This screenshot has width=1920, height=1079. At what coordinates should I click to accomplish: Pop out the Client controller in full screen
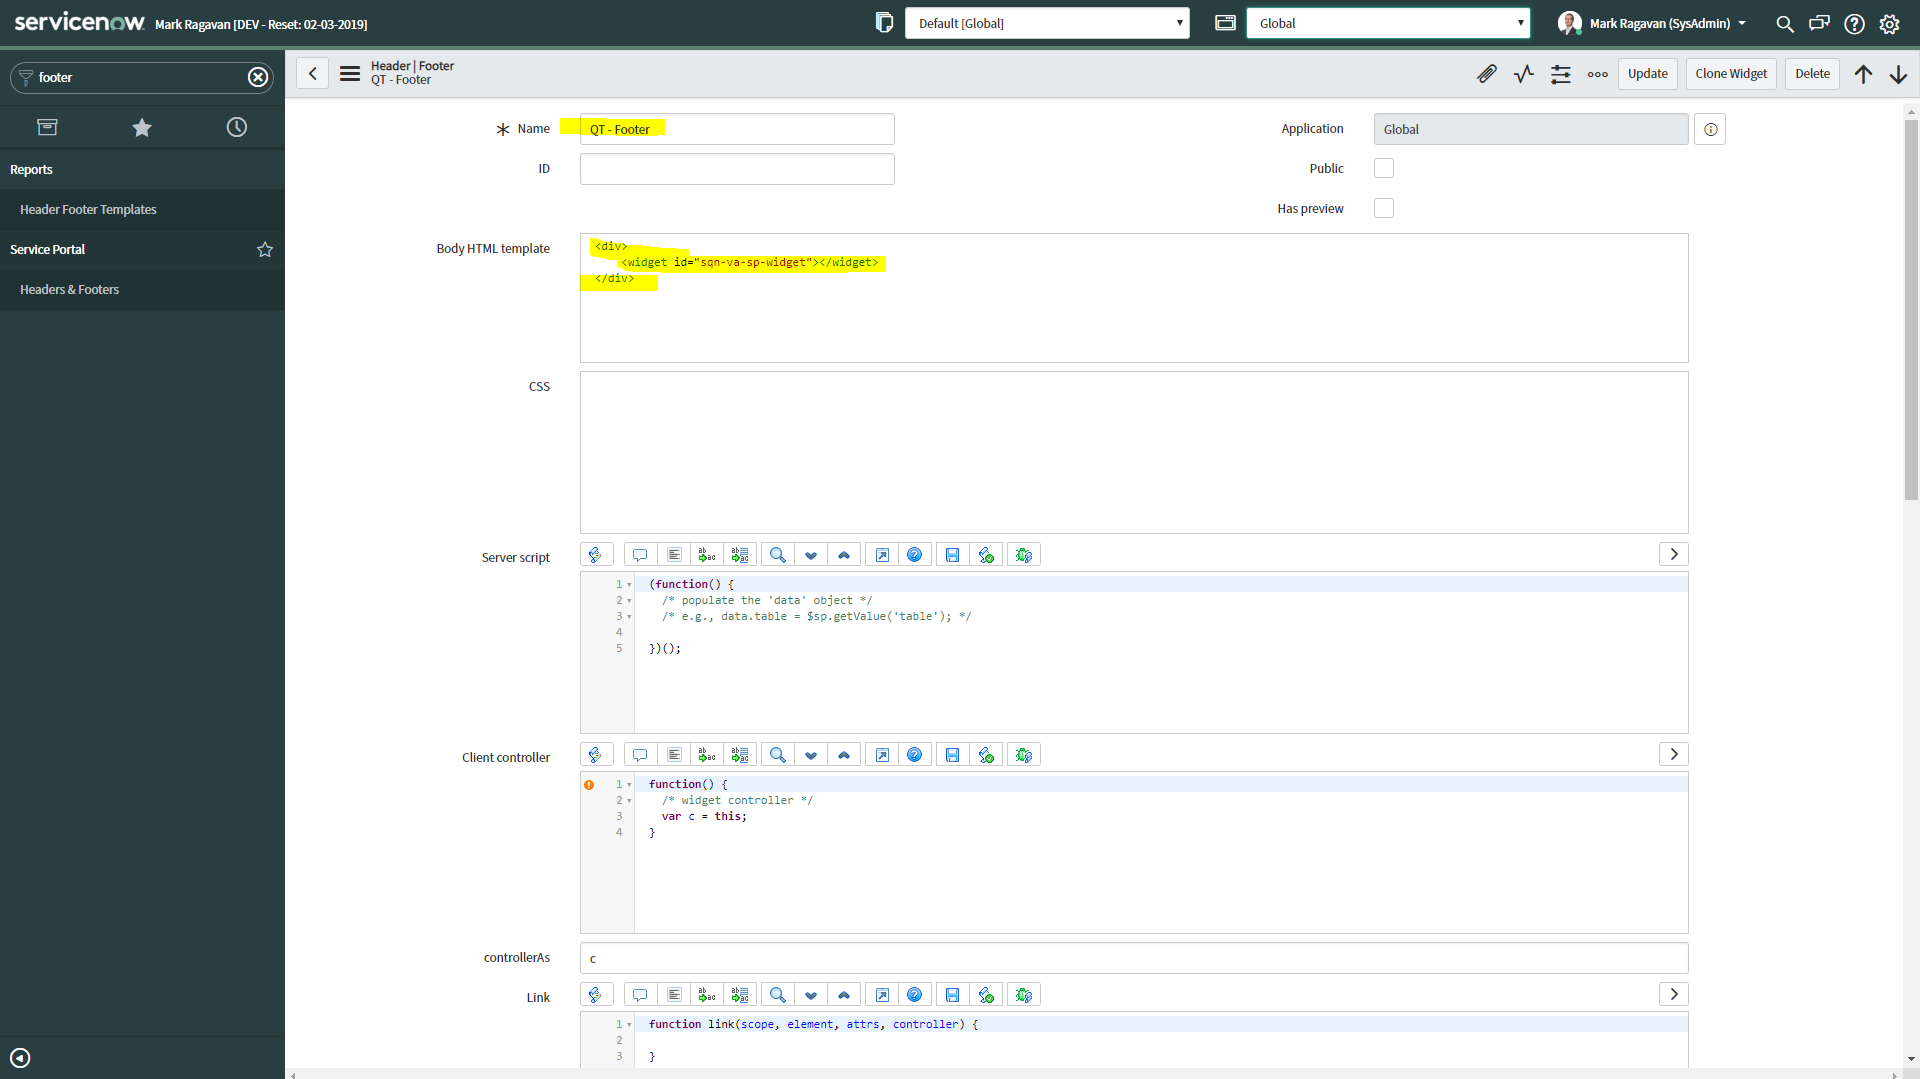click(x=882, y=754)
